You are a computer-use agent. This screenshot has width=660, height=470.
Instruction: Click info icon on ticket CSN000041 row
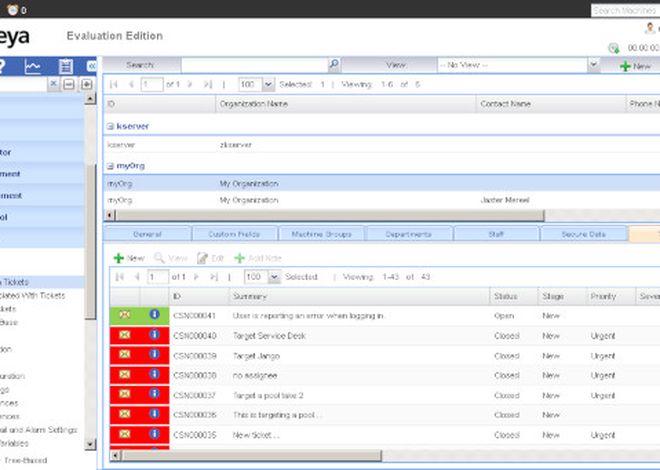pyautogui.click(x=154, y=314)
